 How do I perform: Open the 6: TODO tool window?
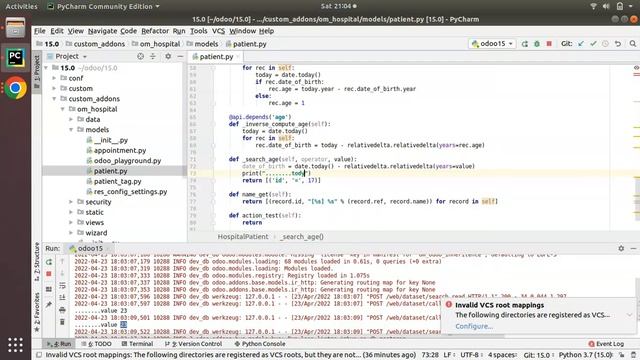[96, 344]
